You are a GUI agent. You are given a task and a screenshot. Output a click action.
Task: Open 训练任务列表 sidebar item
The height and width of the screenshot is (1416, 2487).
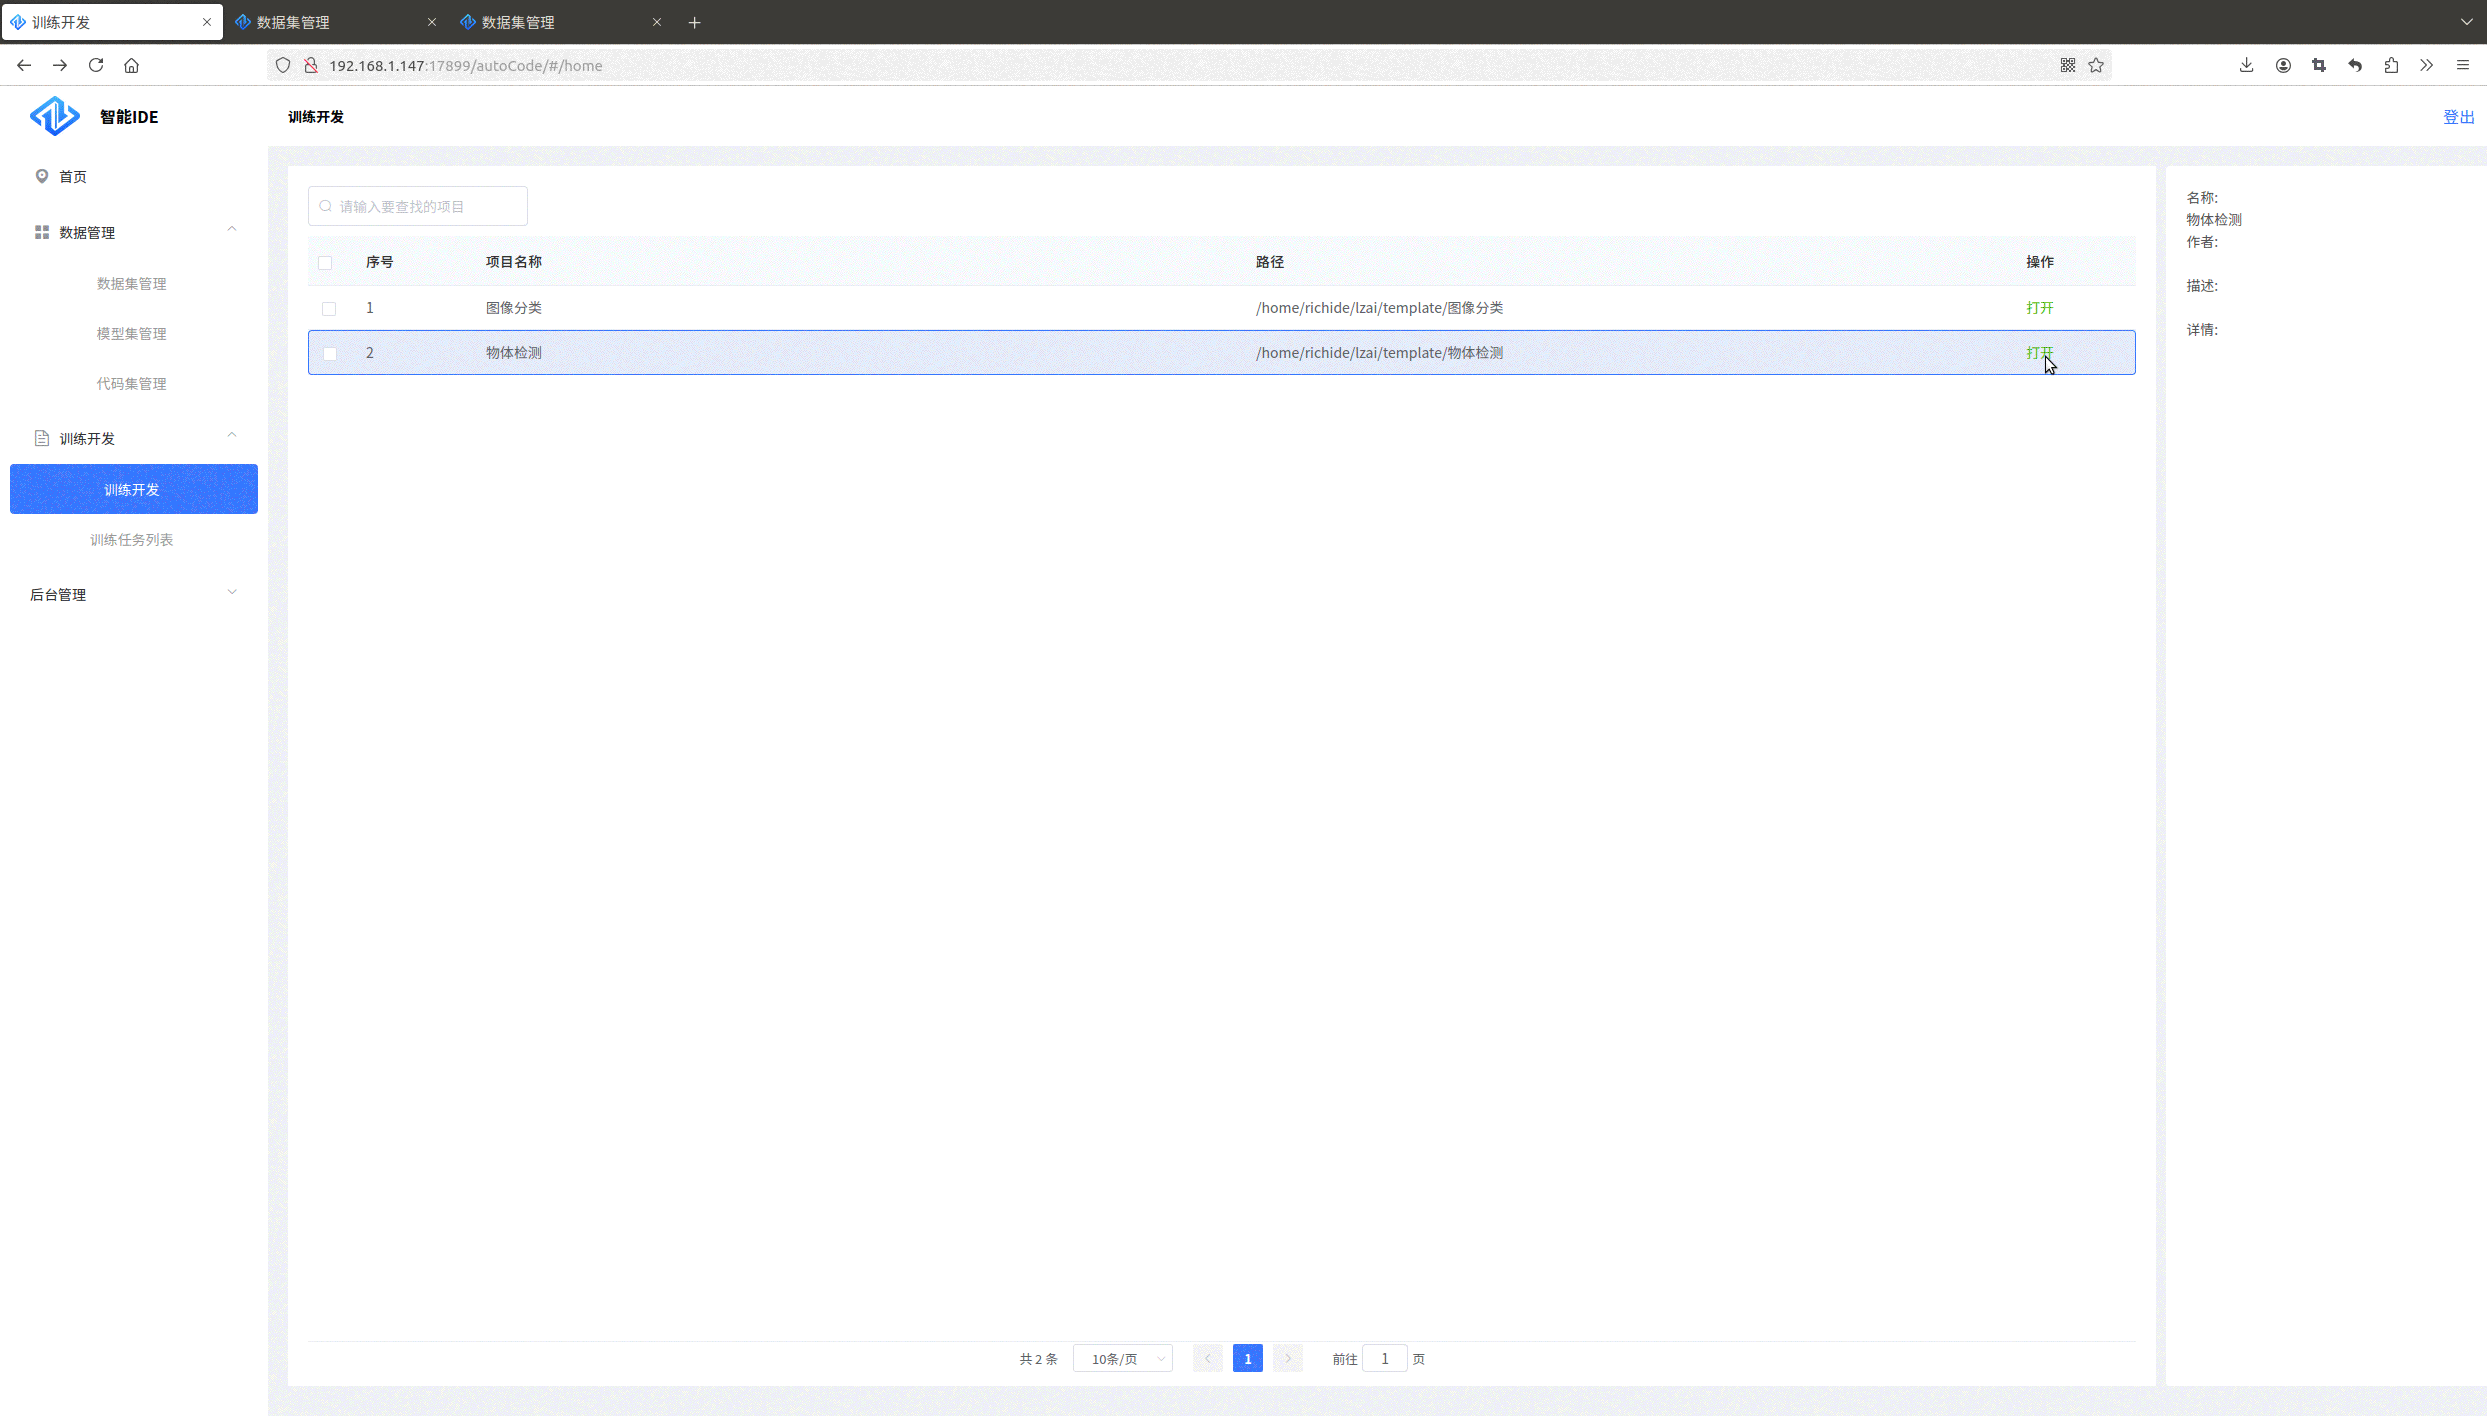(131, 540)
